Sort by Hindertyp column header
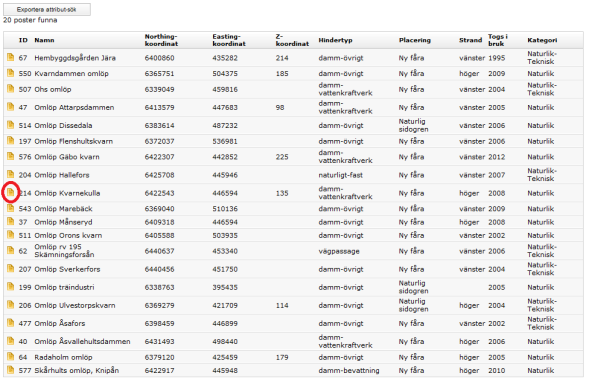The width and height of the screenshot is (589, 382). click(335, 40)
